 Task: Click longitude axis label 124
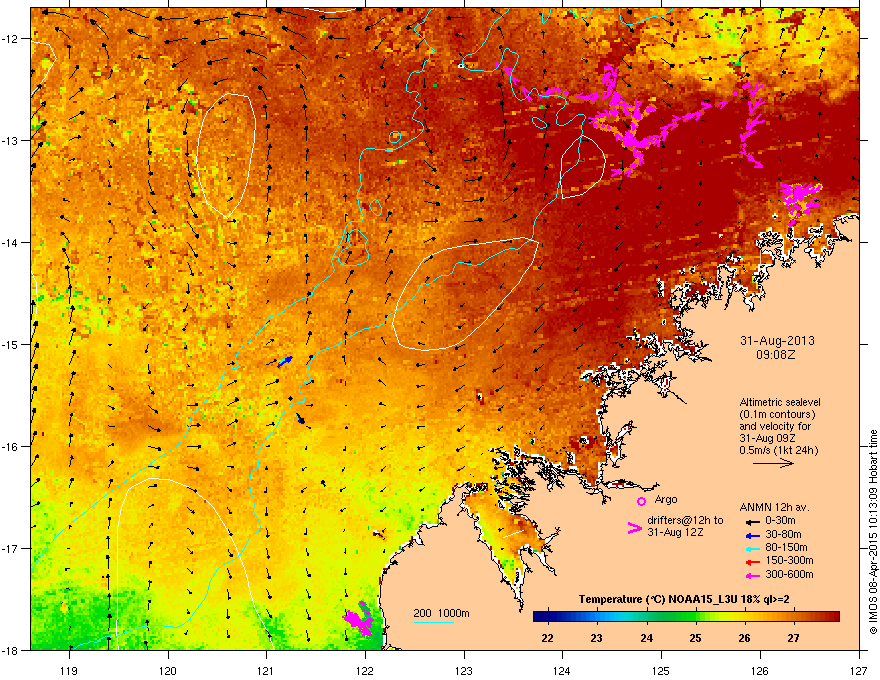coord(562,670)
